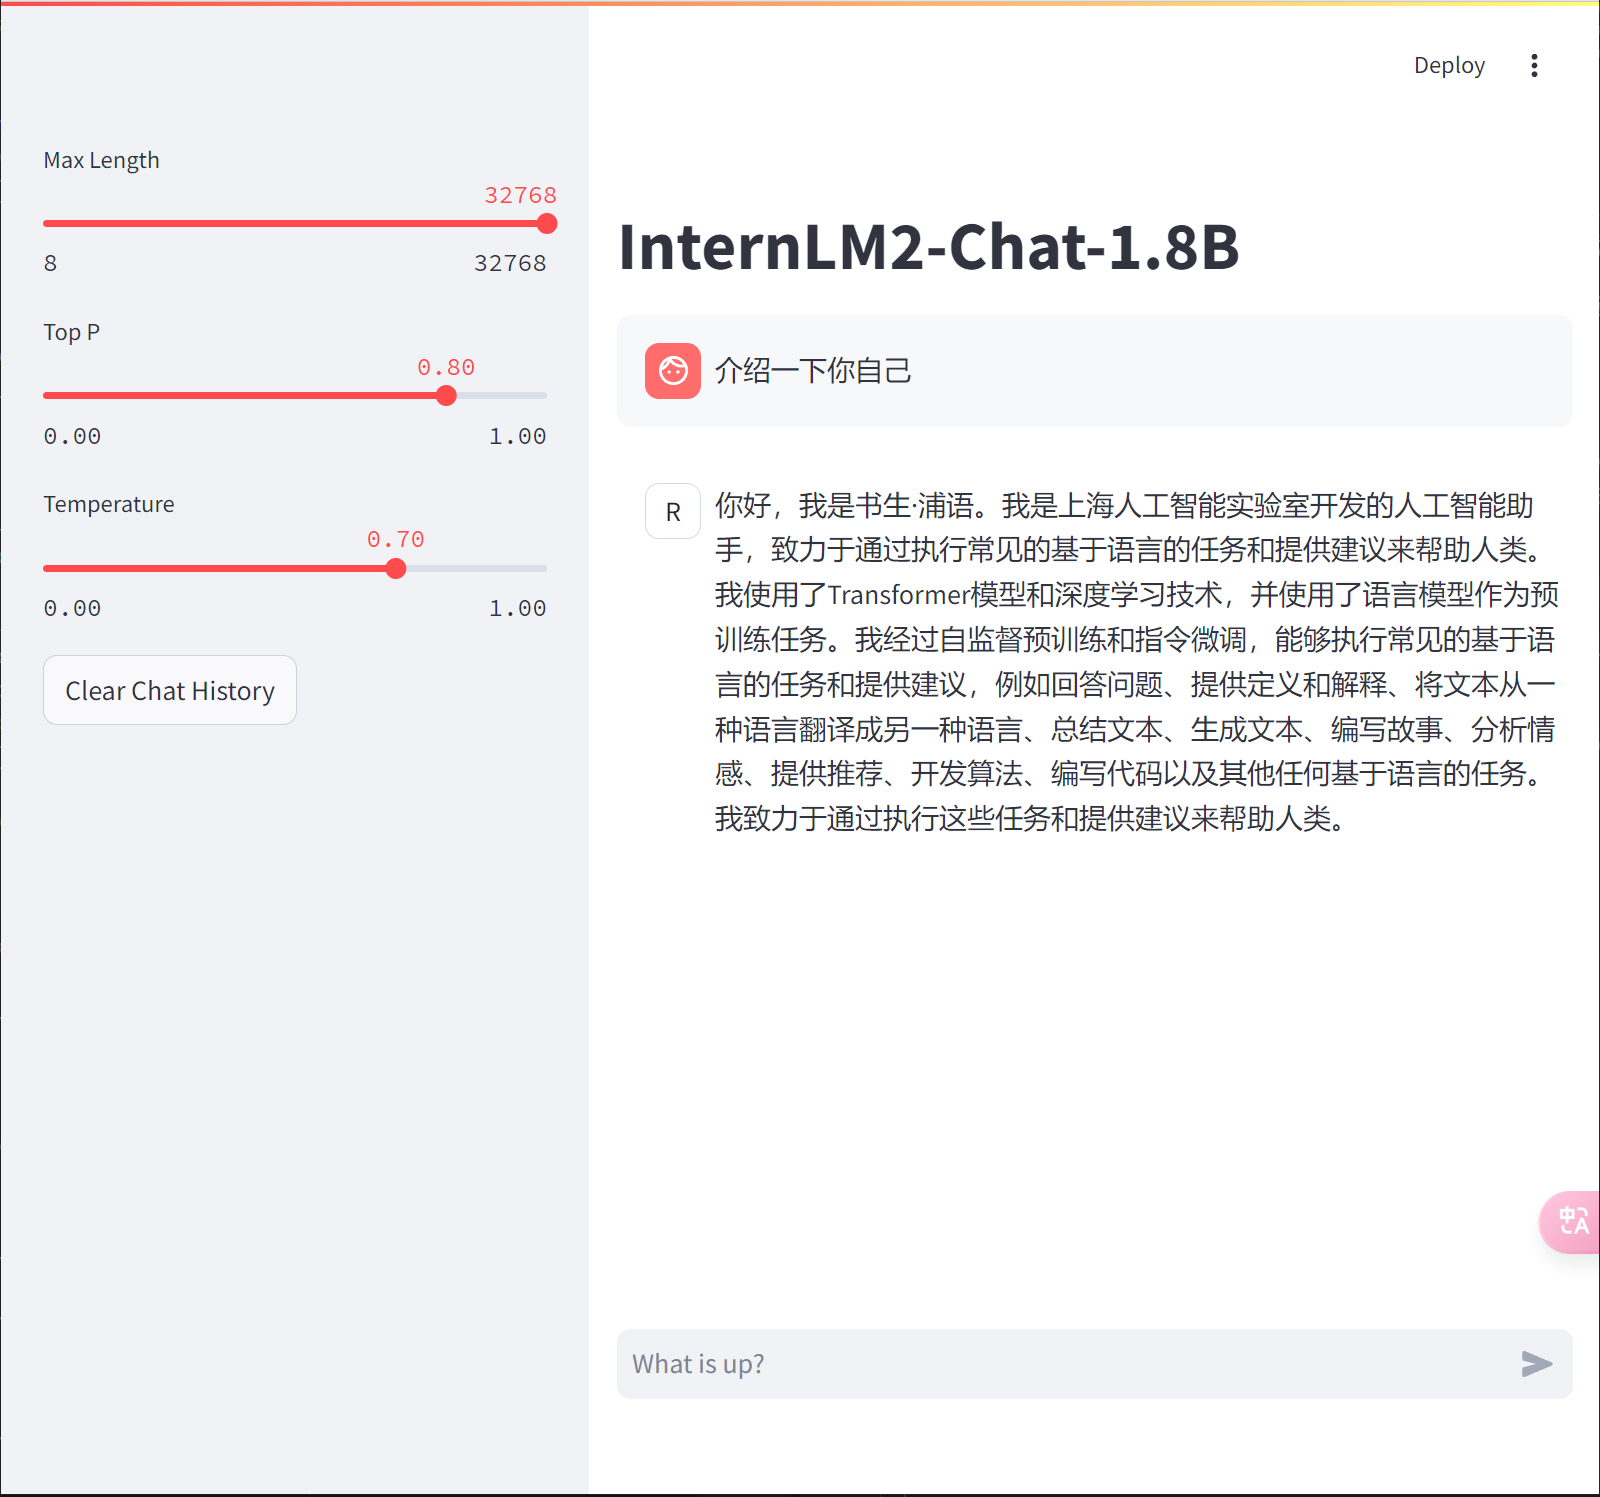Click the black 32768 maximum label under Max Length slider

tap(510, 264)
